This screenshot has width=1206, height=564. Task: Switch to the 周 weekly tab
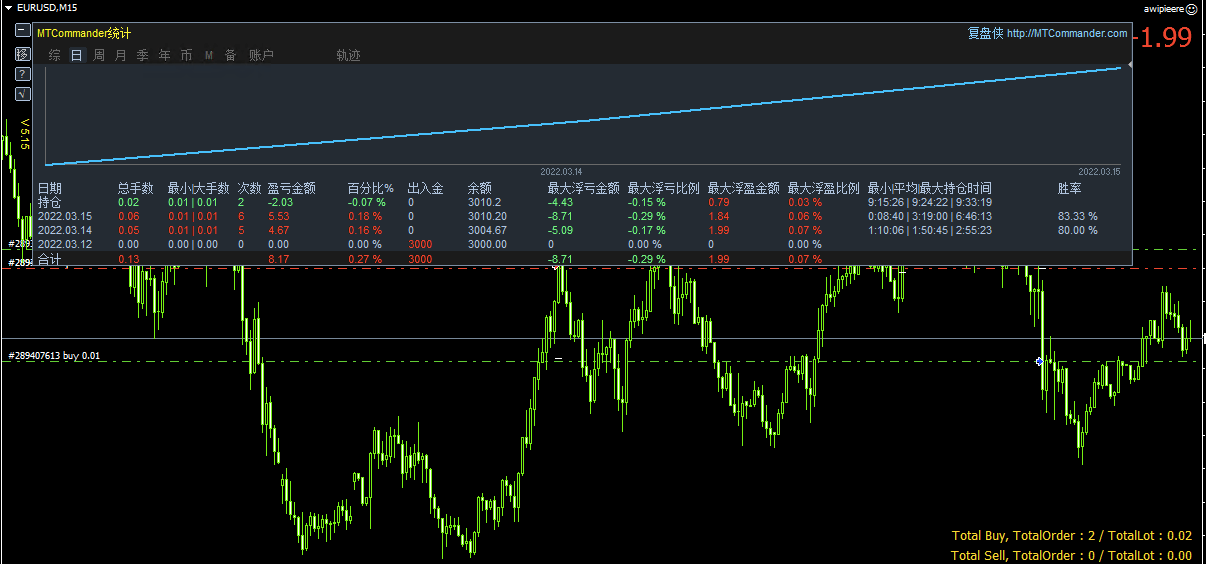point(99,56)
